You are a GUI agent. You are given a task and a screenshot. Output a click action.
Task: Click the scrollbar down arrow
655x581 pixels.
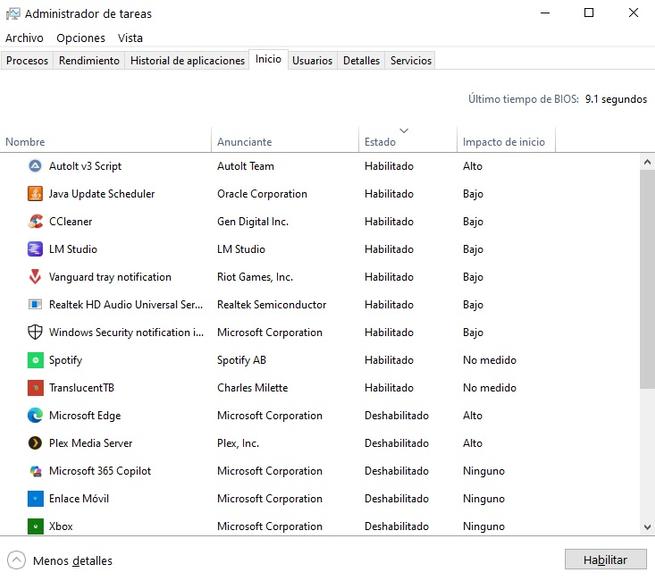(x=647, y=527)
